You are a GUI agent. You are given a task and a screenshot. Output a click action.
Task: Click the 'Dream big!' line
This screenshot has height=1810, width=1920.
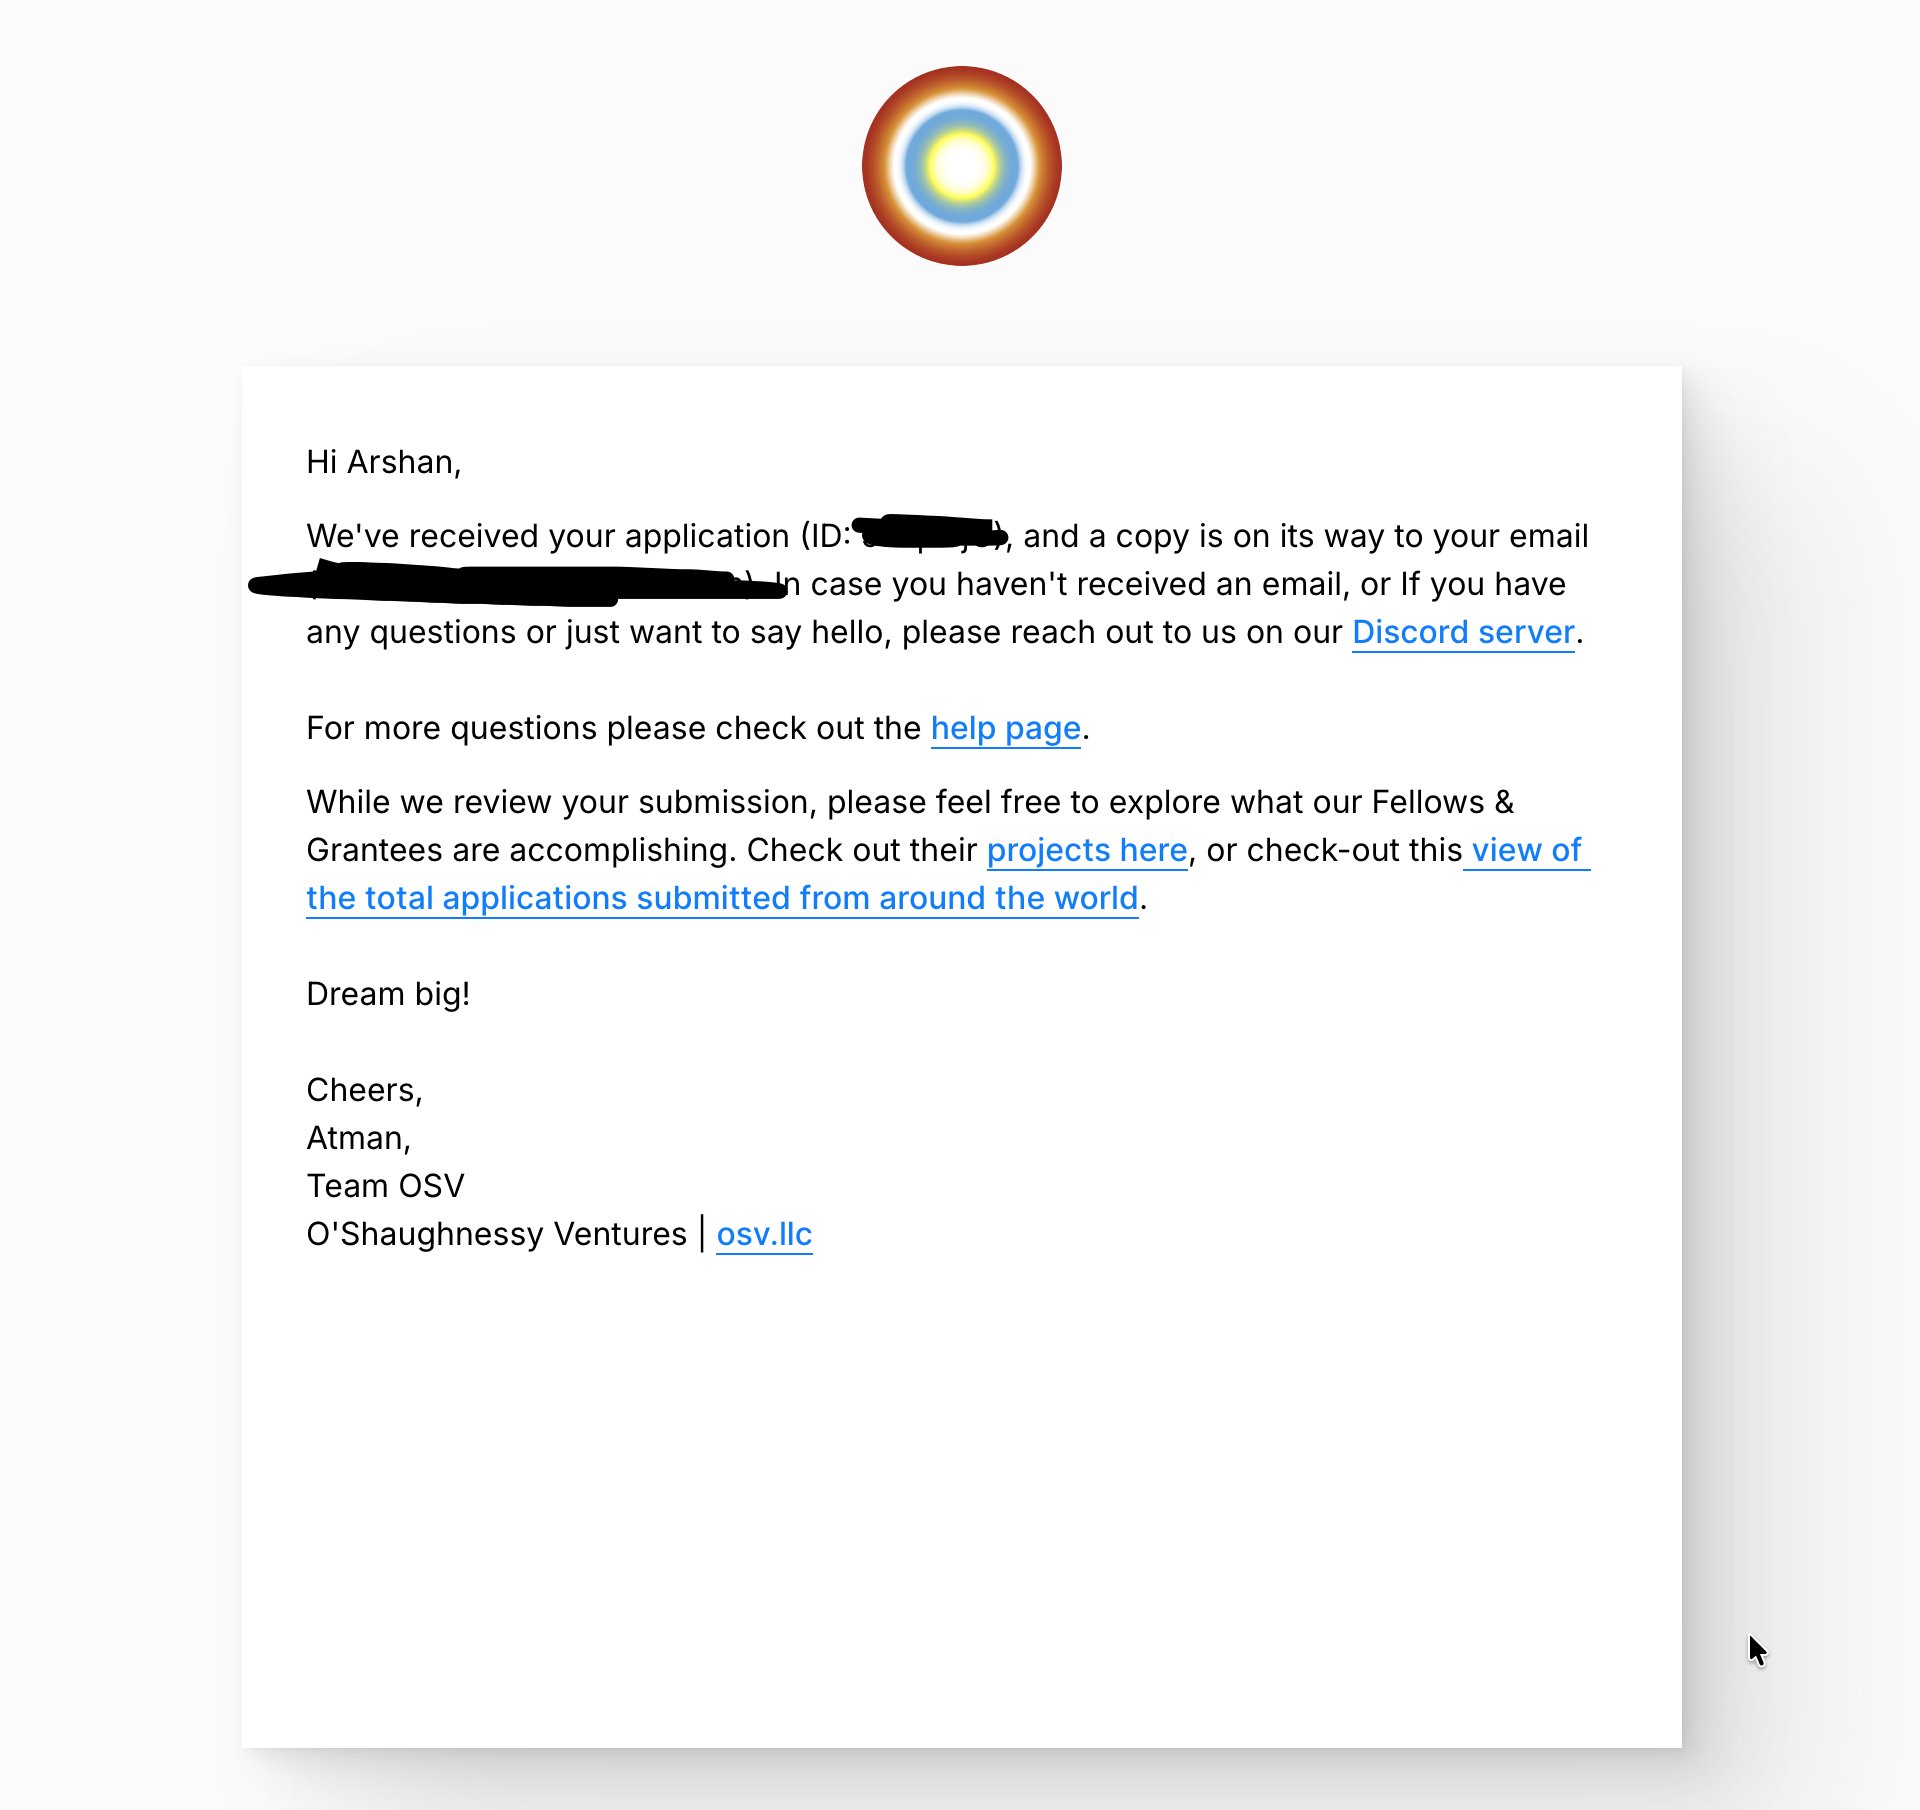tap(388, 995)
